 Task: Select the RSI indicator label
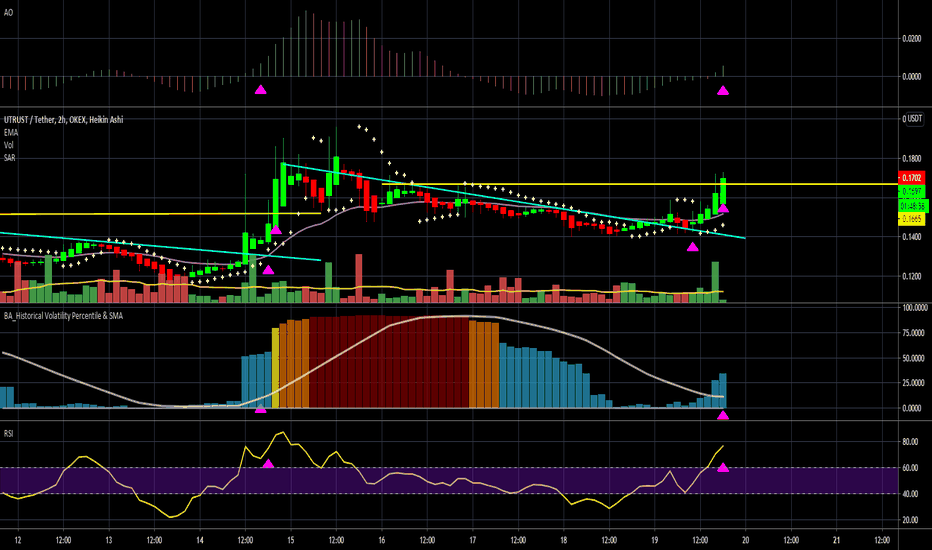pyautogui.click(x=8, y=433)
